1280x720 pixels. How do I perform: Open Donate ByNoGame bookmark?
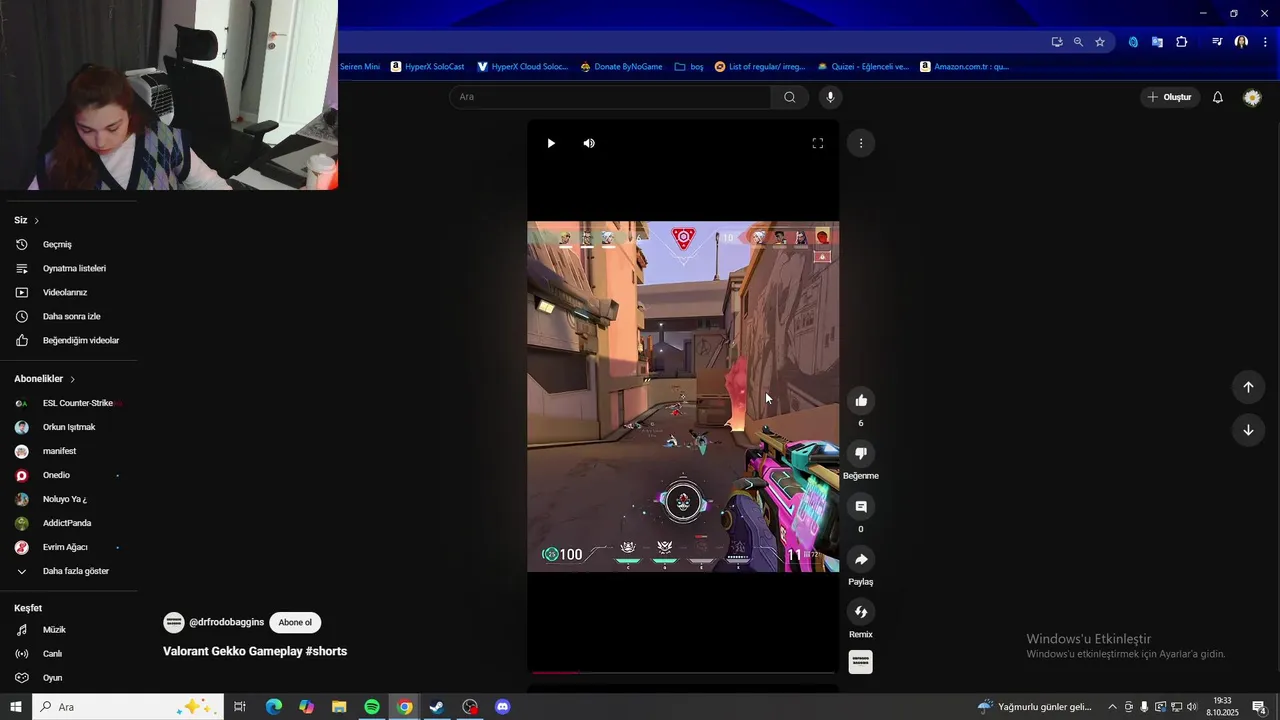[x=621, y=67]
